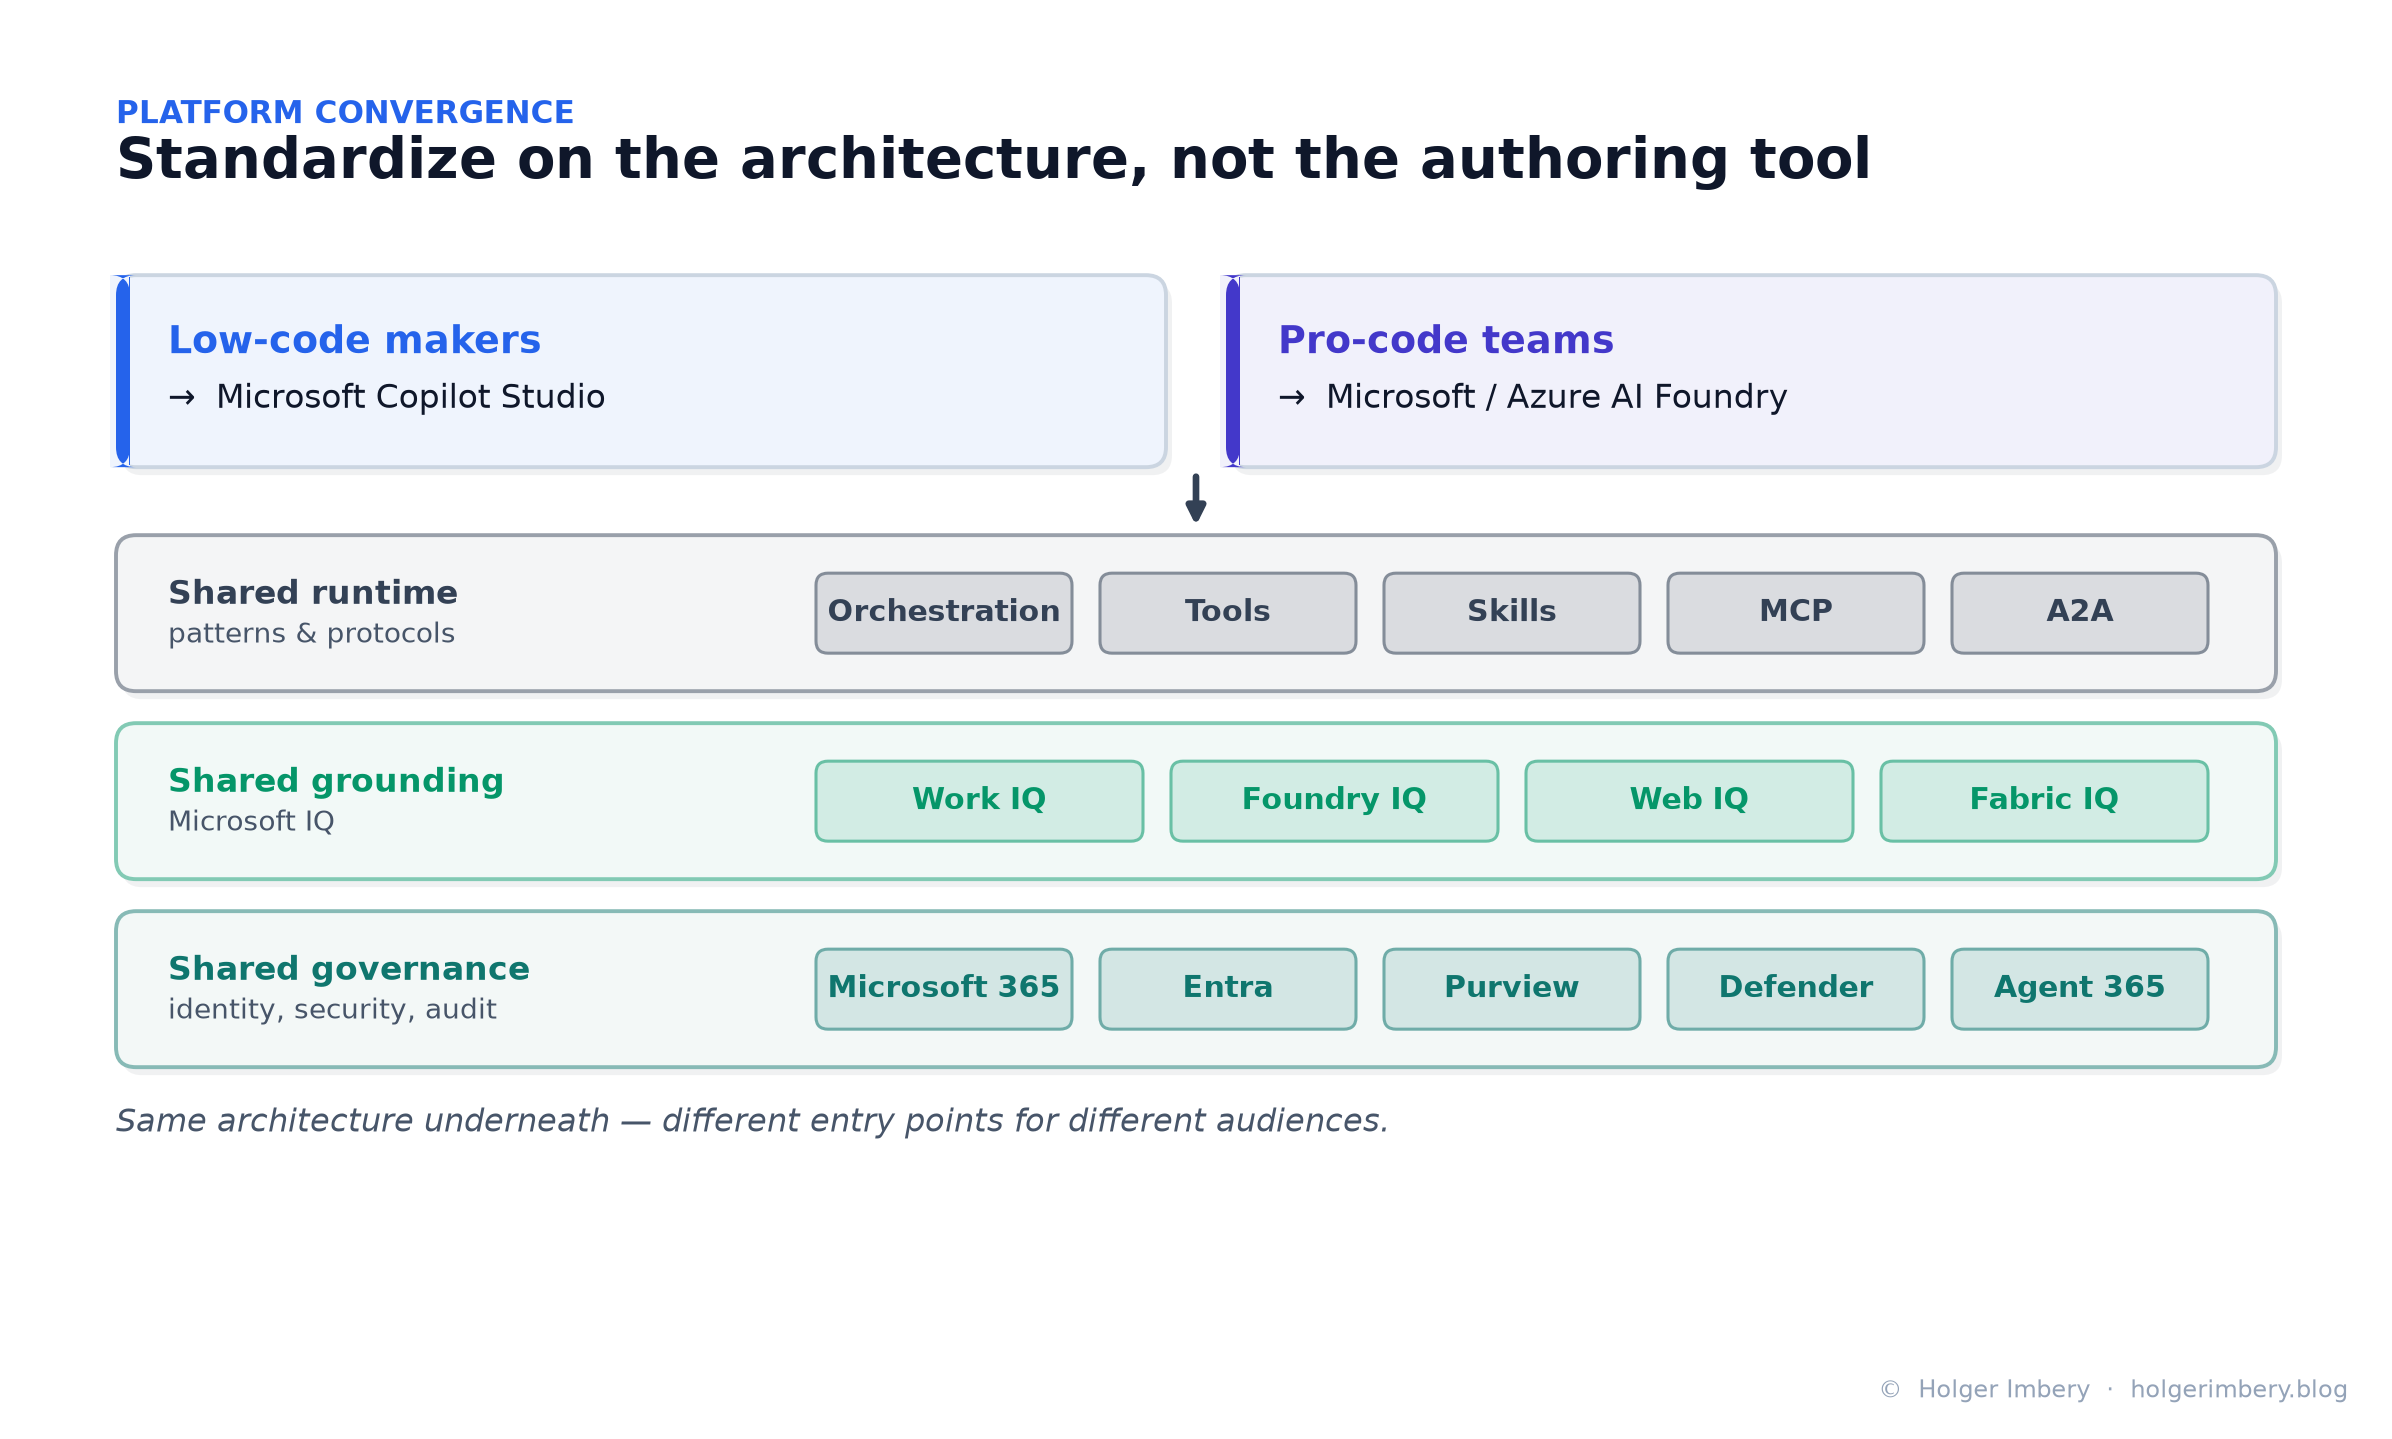Click the Low-code makers heading
The image size is (2392, 1439).
pyautogui.click(x=354, y=340)
